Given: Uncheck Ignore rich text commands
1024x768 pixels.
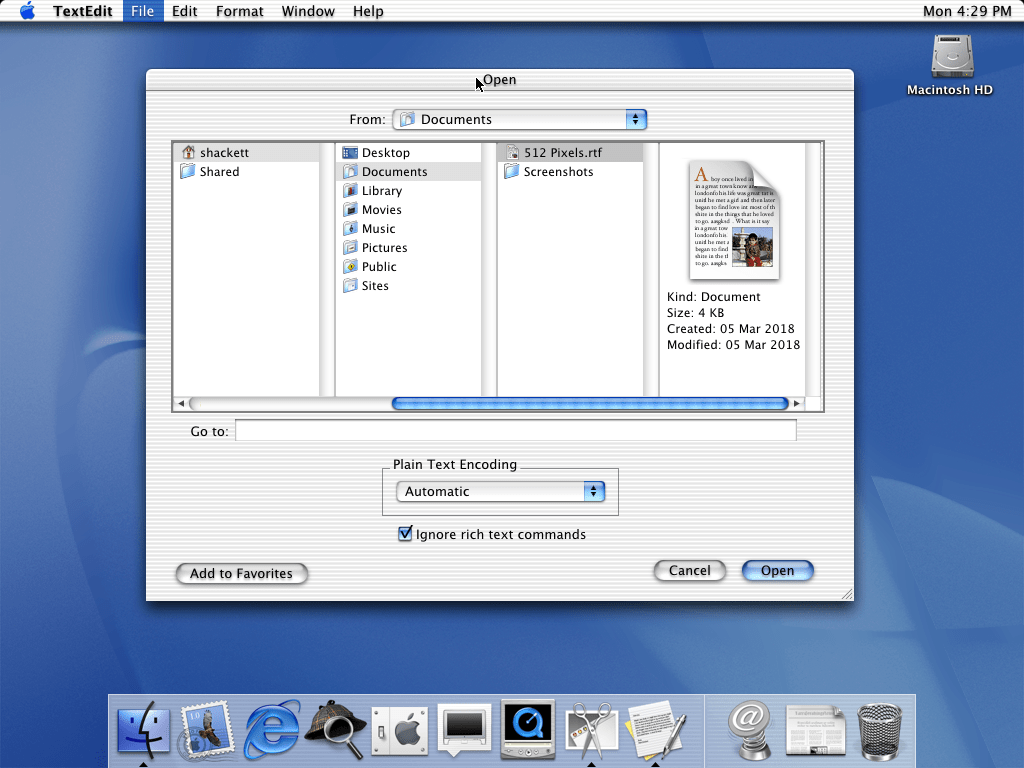Looking at the screenshot, I should click(x=405, y=534).
